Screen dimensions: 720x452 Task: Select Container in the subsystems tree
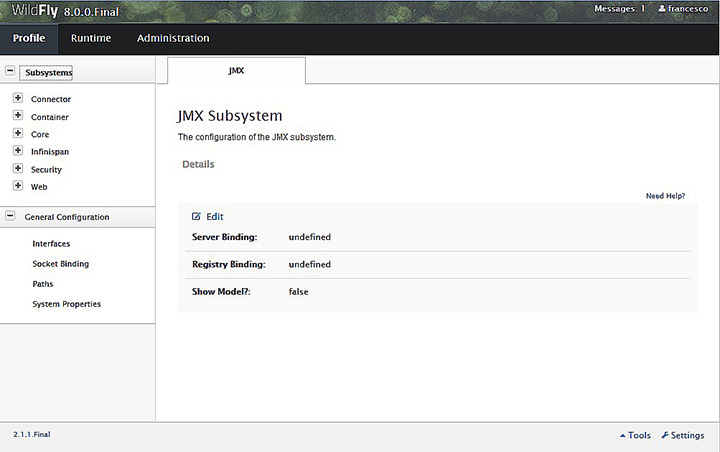coord(50,117)
